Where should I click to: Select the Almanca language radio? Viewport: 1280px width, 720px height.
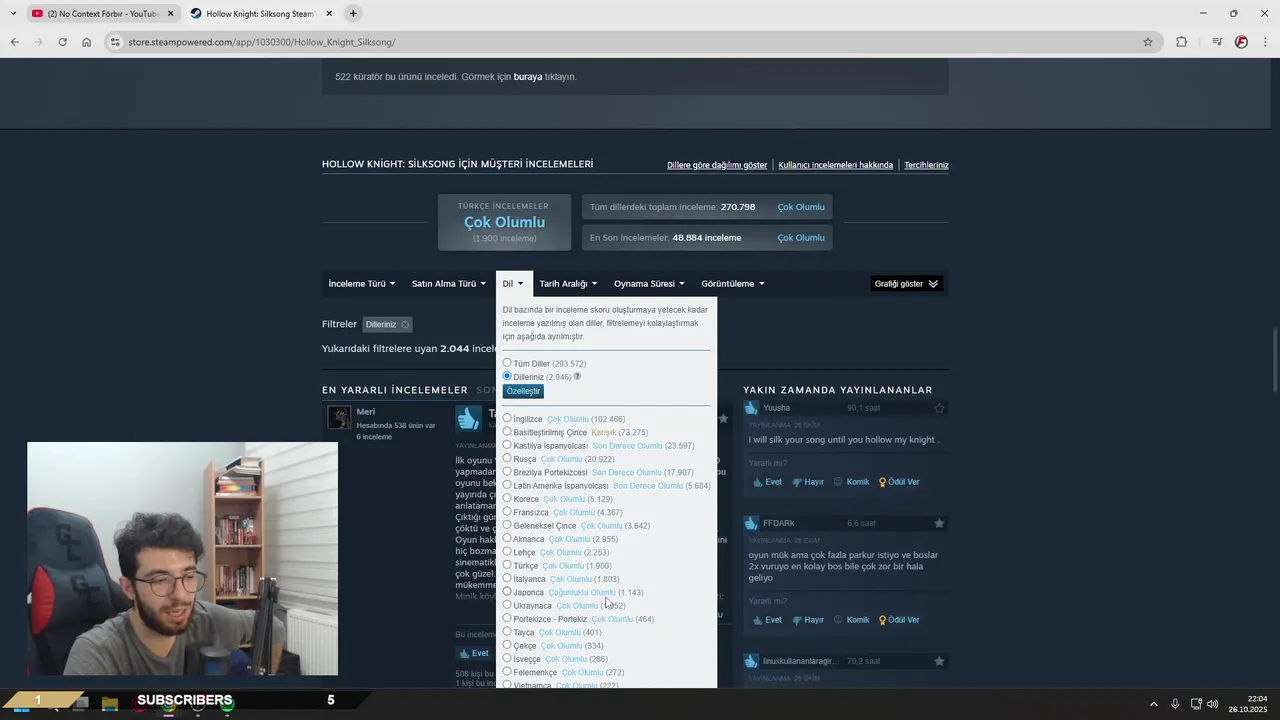(507, 538)
